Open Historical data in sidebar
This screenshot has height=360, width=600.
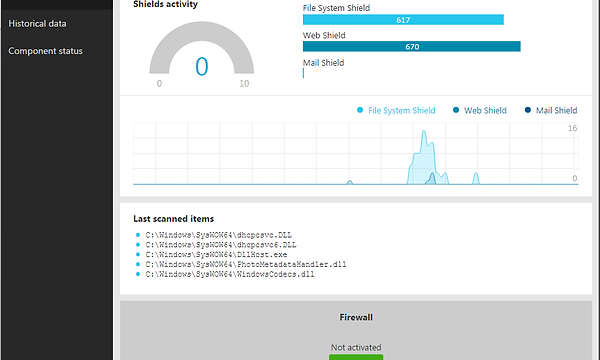(x=37, y=24)
